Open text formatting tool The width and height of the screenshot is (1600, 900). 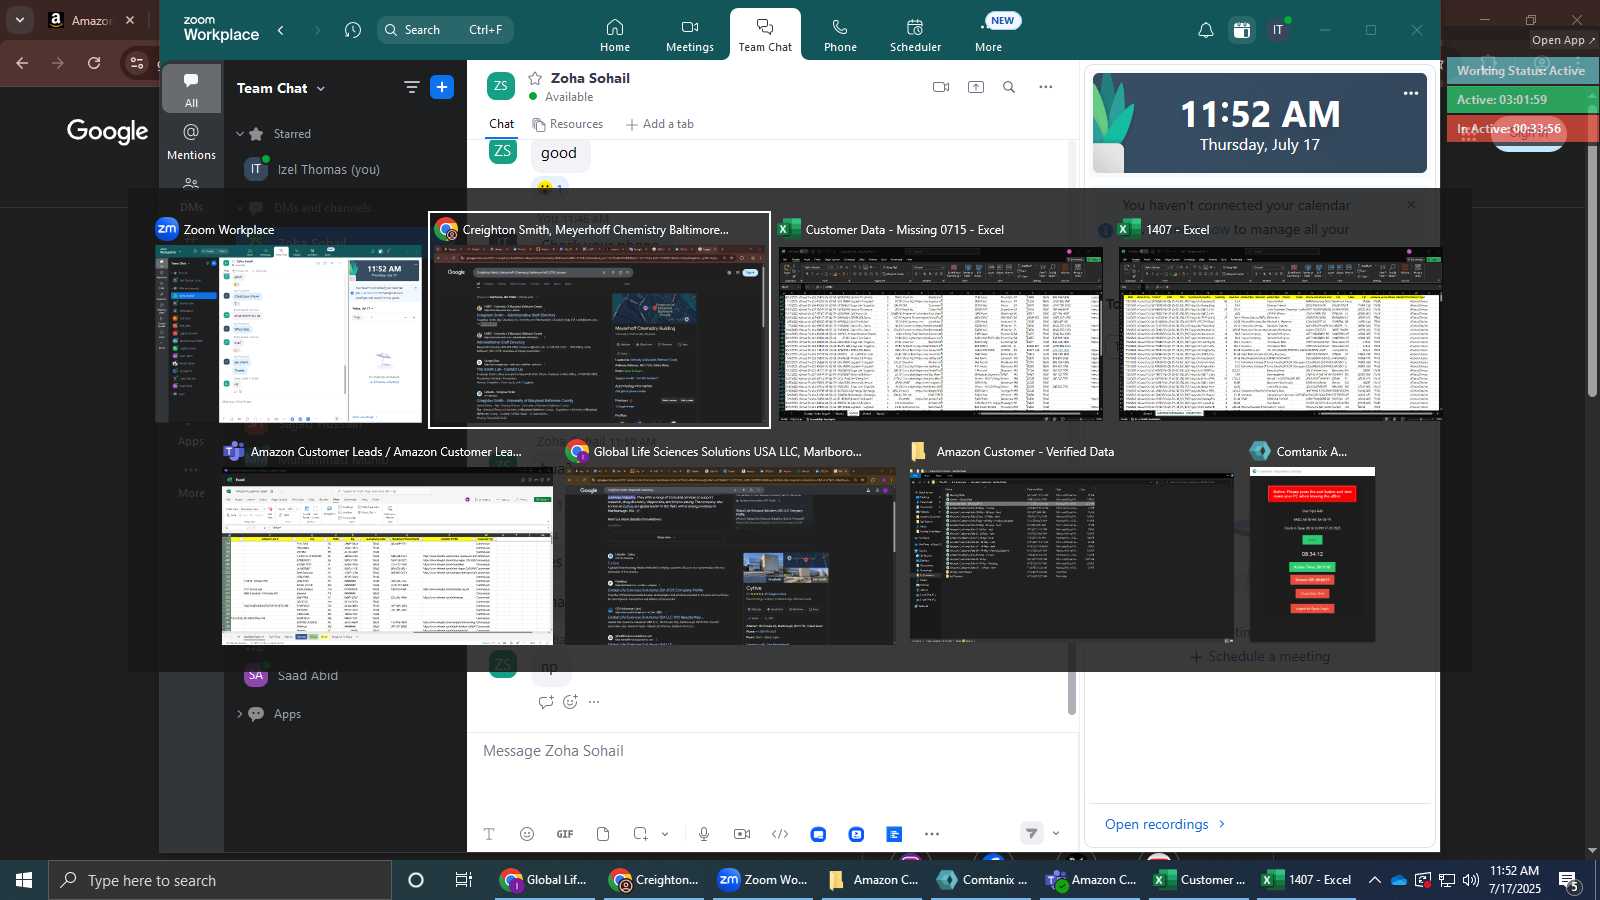(x=489, y=834)
